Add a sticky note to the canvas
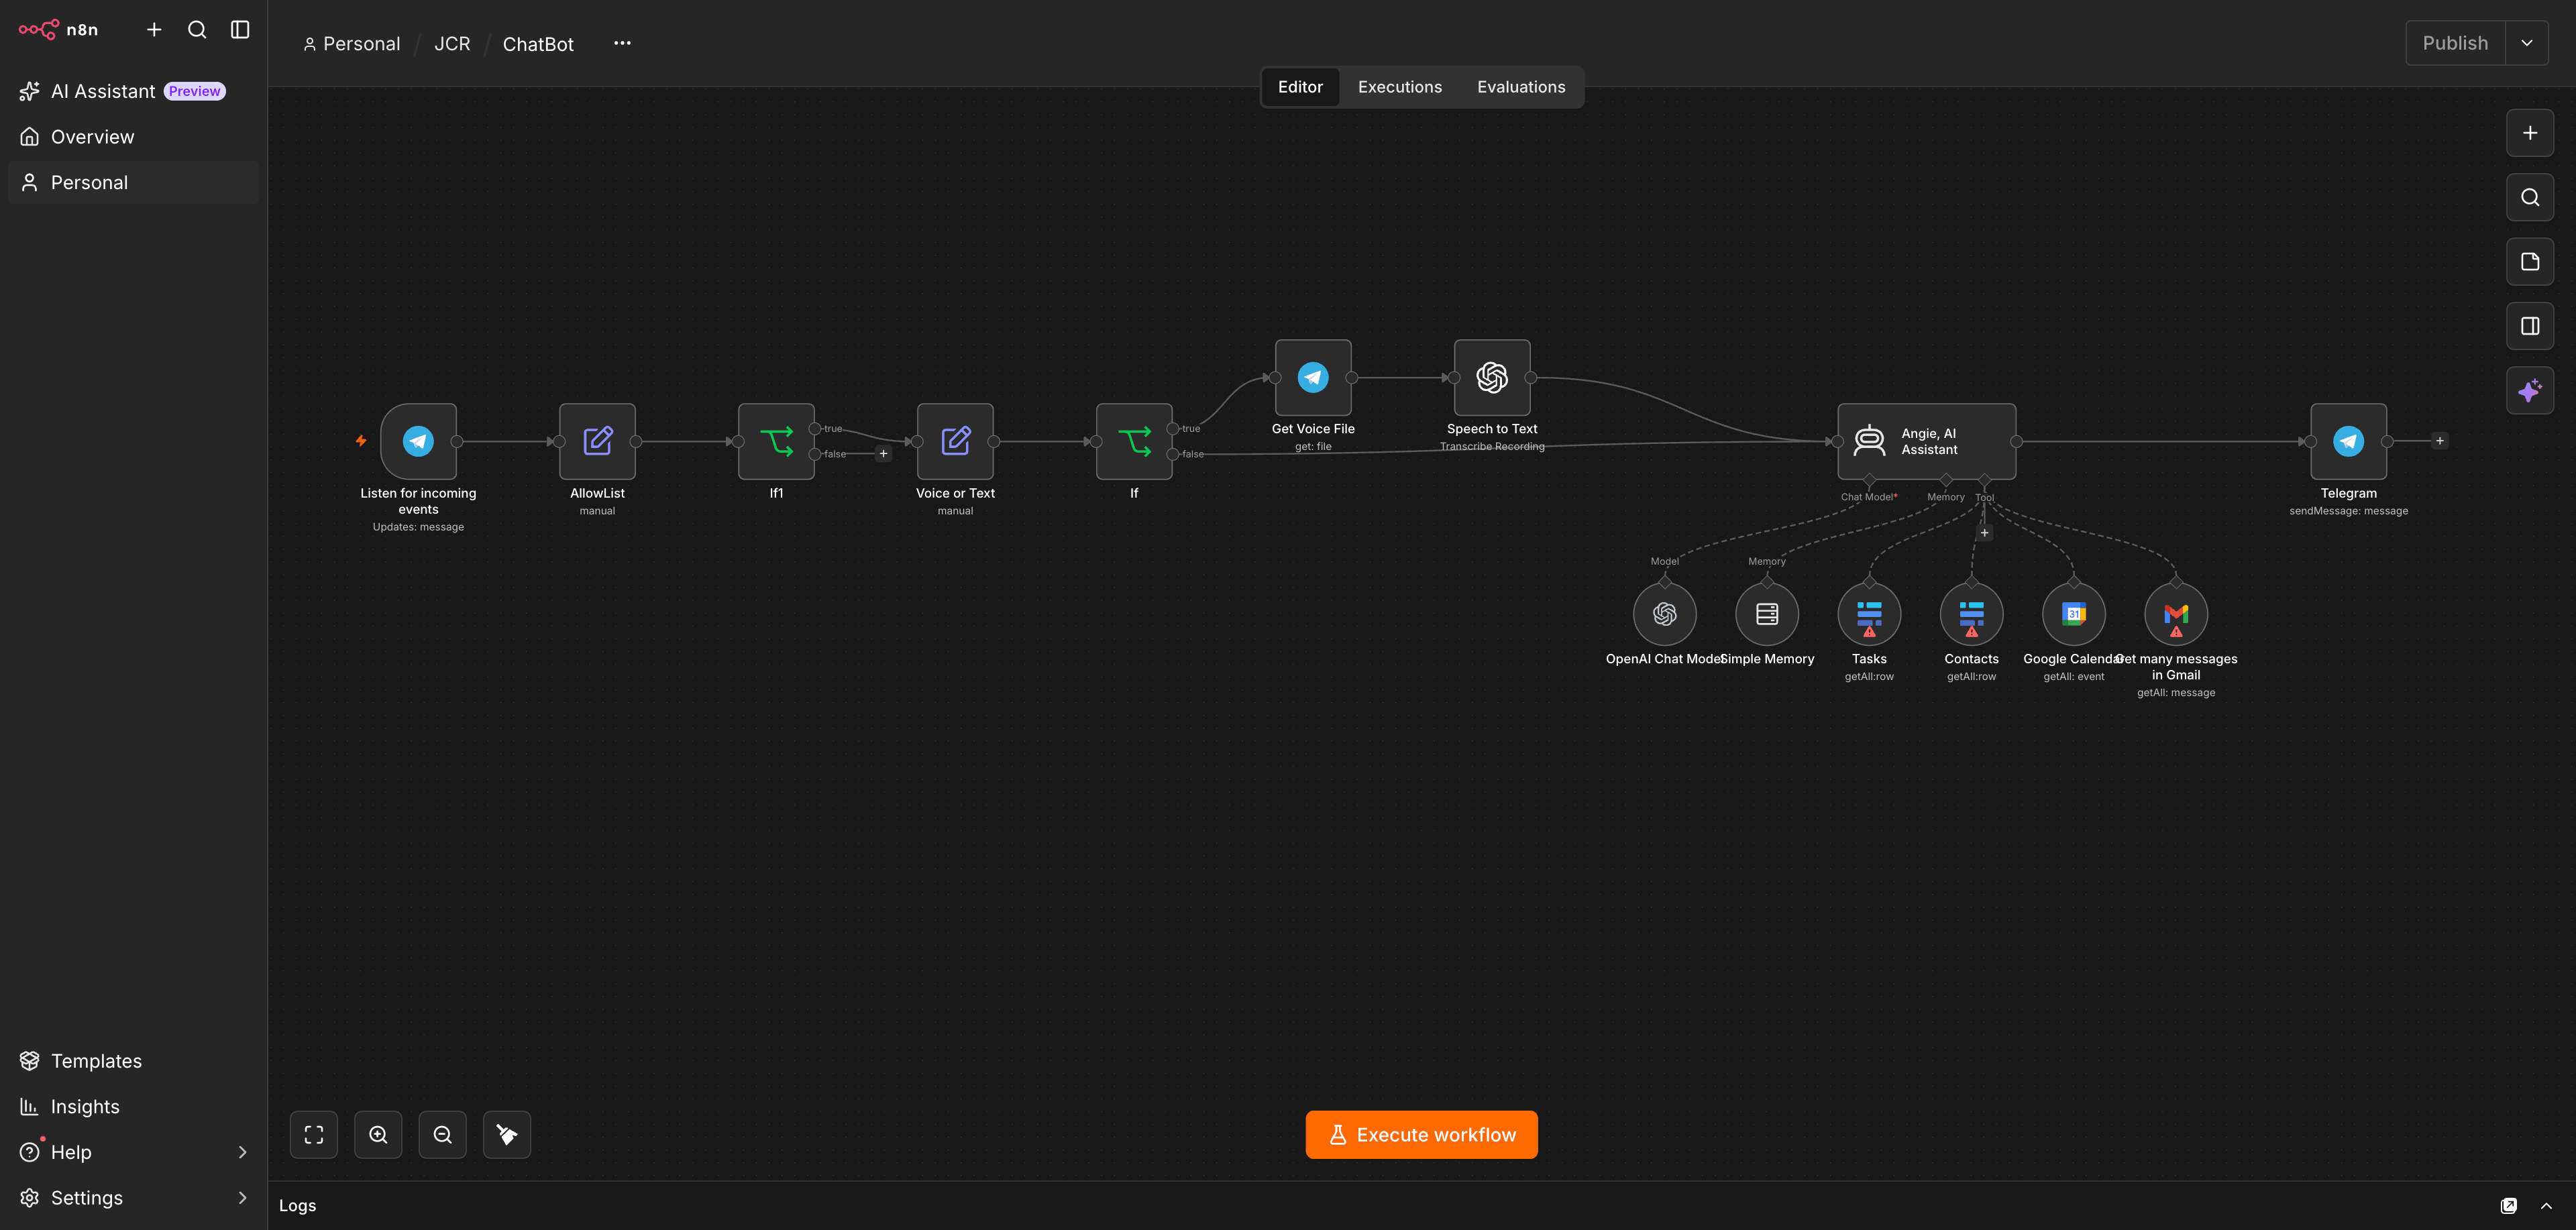The height and width of the screenshot is (1230, 2576). [2530, 262]
